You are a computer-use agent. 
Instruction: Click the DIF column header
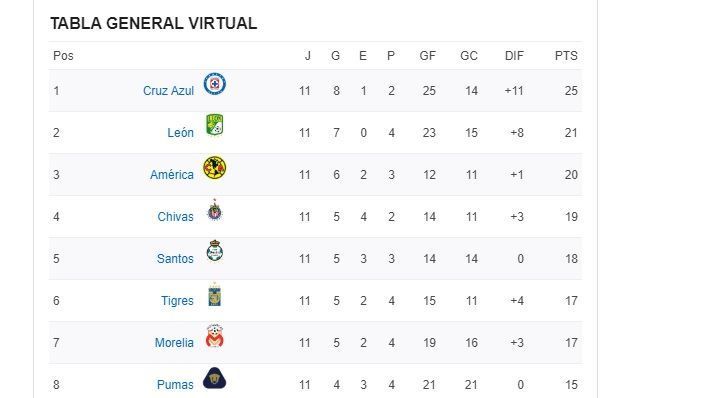(x=514, y=56)
